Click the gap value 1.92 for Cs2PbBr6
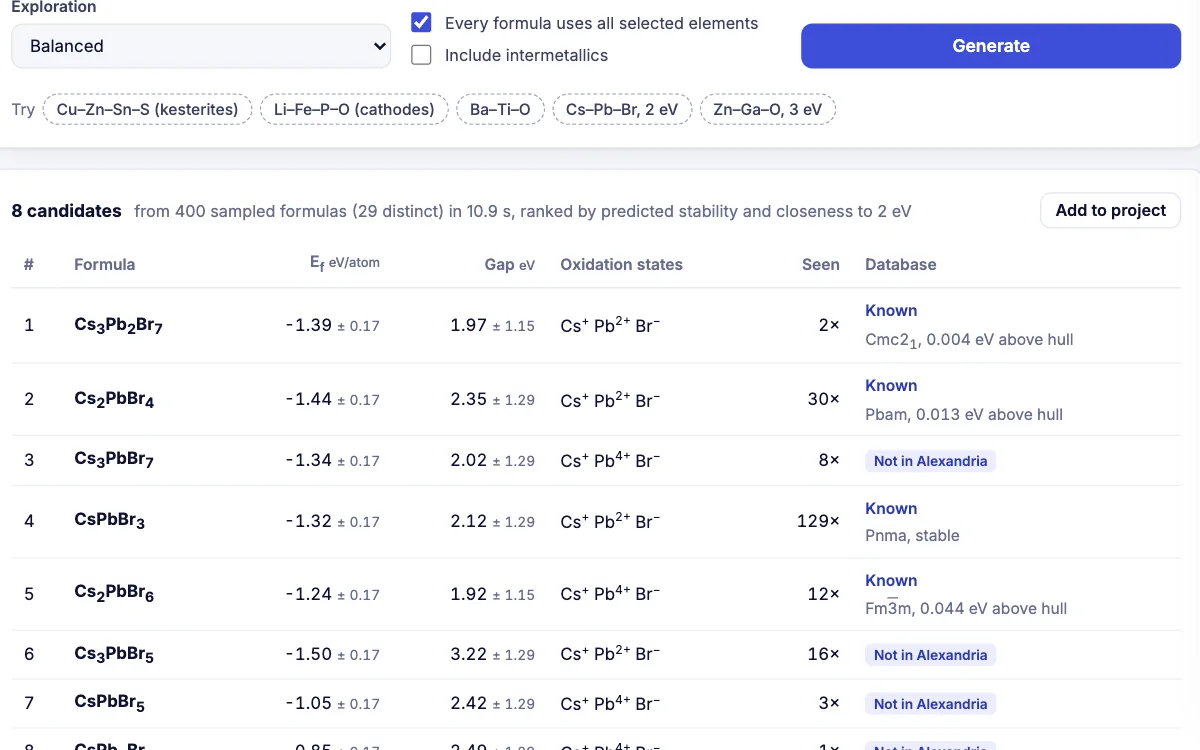1200x750 pixels. (469, 594)
